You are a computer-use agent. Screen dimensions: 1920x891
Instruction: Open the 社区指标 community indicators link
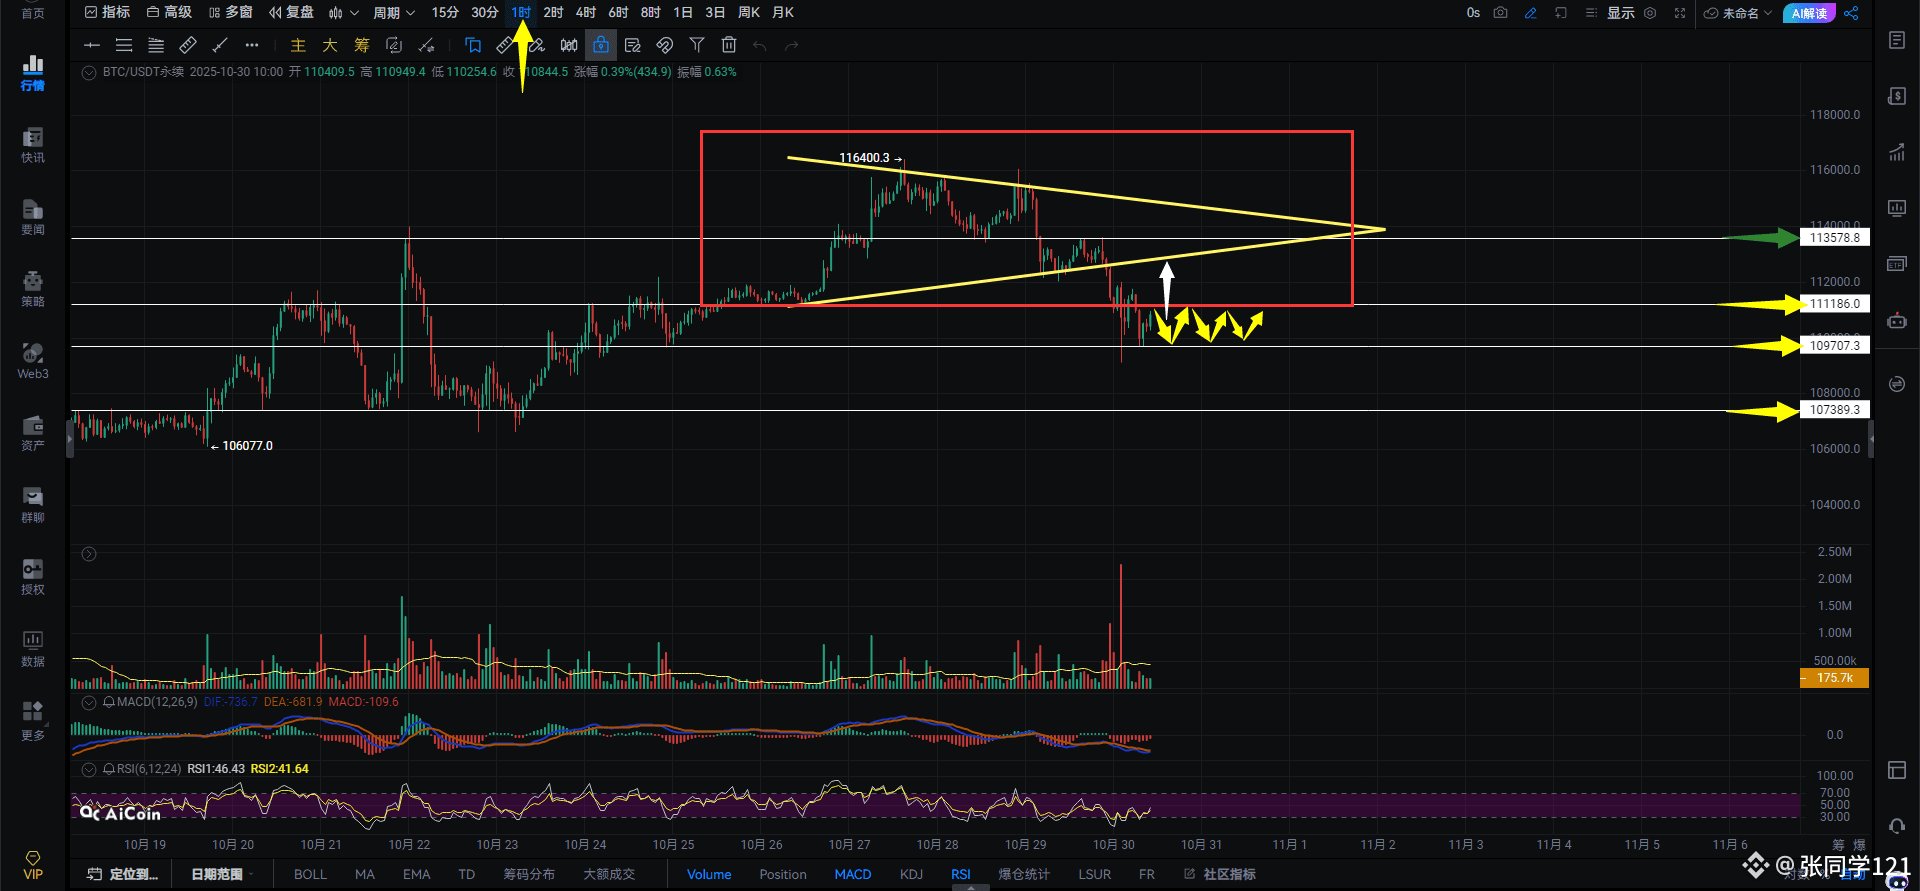(x=1220, y=874)
